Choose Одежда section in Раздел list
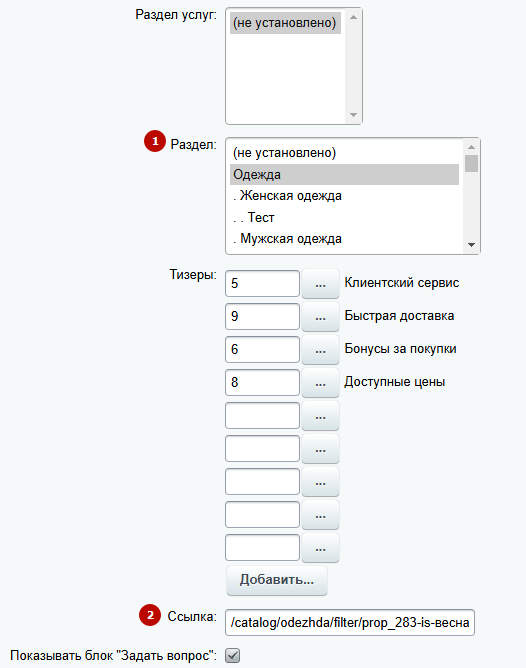Screen dimensions: 526x668 click(x=344, y=175)
